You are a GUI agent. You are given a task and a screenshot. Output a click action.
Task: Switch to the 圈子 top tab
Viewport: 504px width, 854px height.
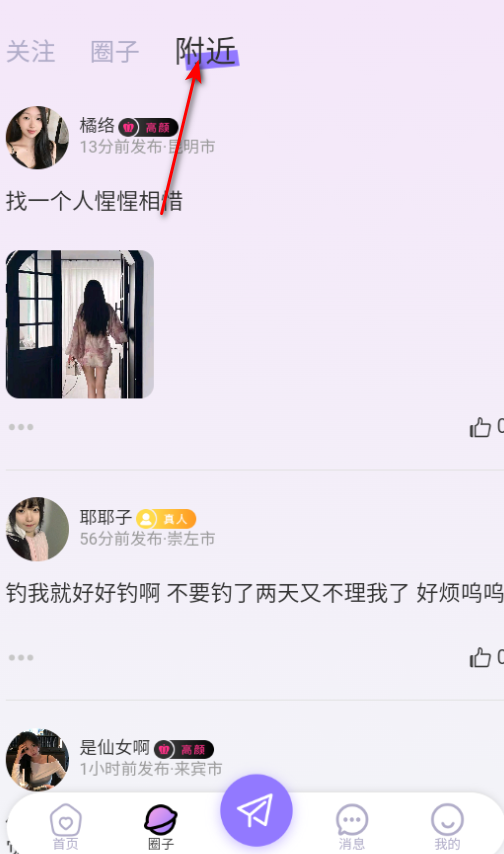coord(114,52)
